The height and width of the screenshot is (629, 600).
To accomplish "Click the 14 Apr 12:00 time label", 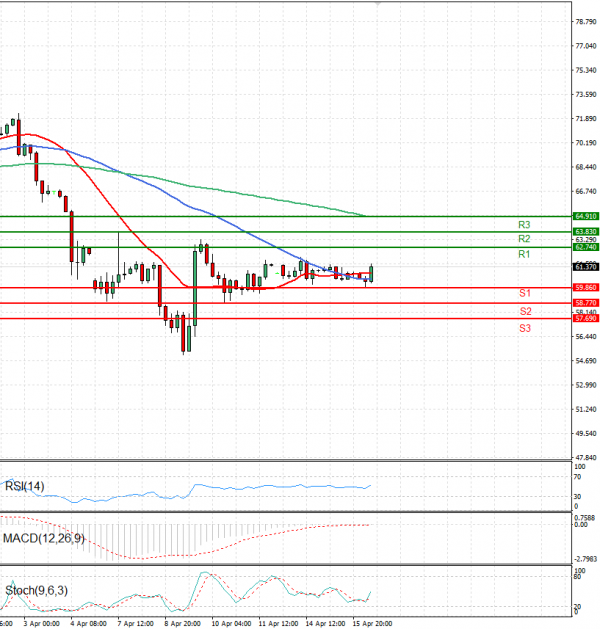I will pos(325,624).
